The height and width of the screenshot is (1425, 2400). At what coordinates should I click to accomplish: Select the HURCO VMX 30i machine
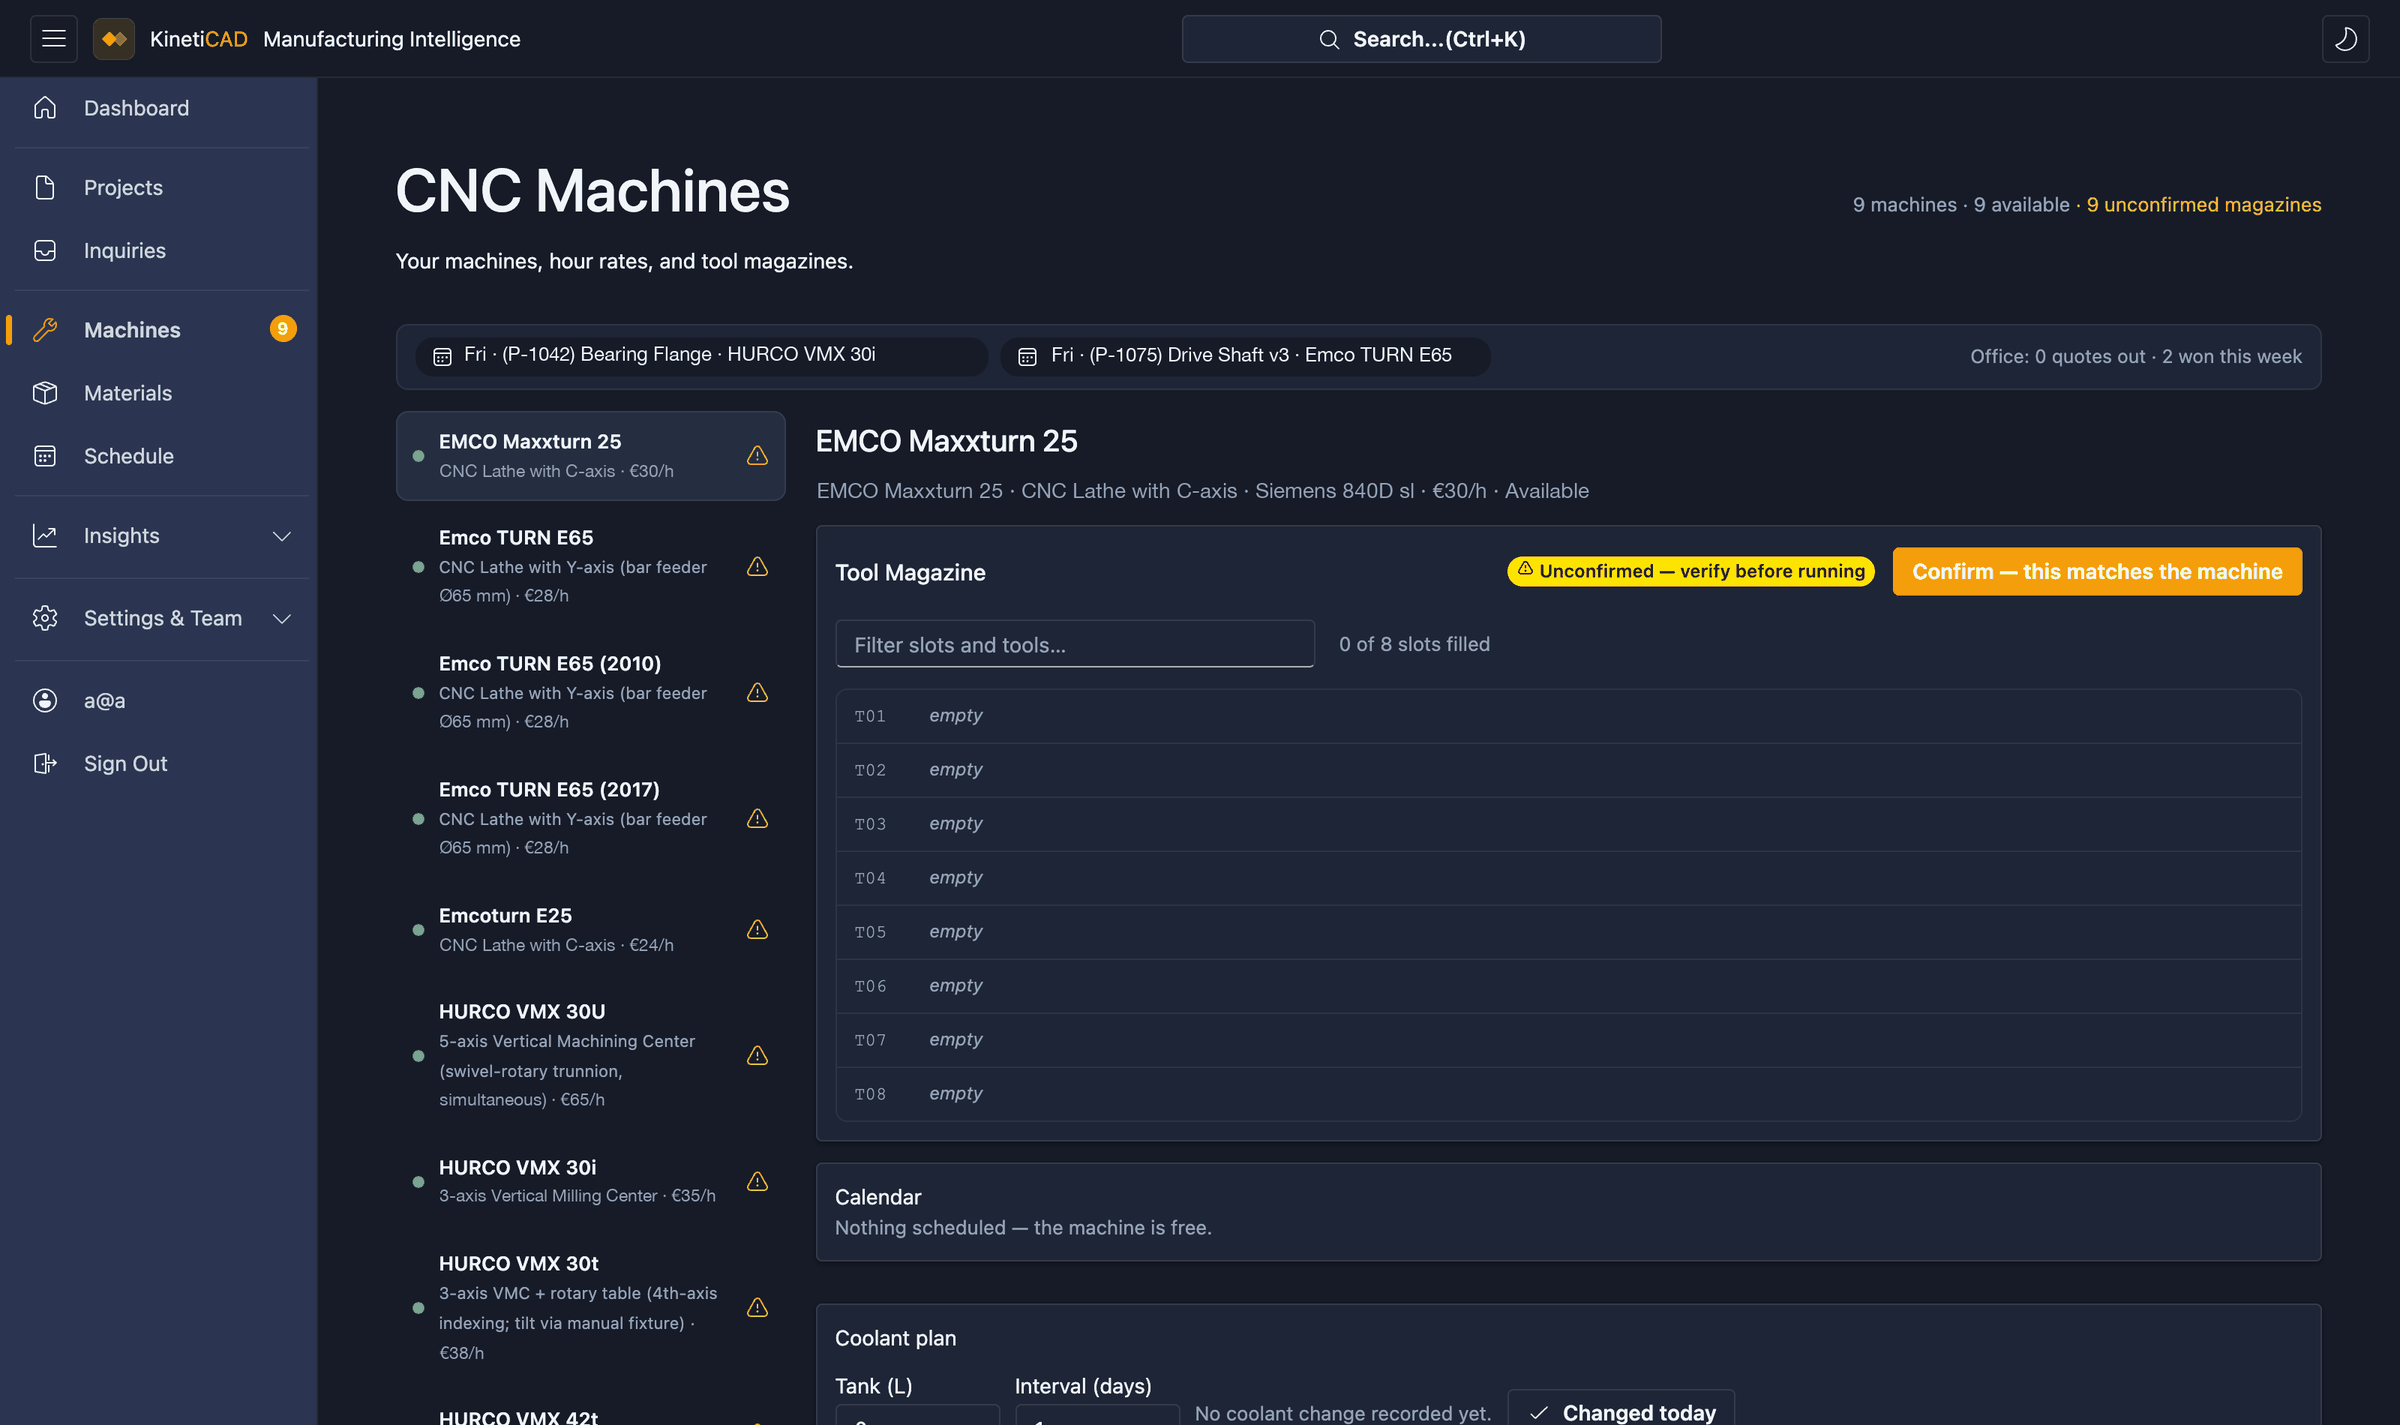[x=591, y=1181]
